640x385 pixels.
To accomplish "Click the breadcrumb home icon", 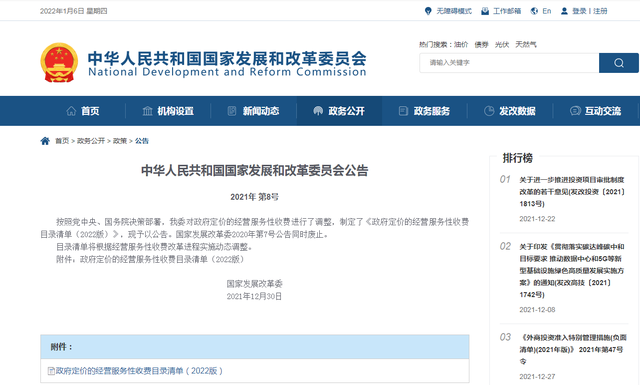I will (x=45, y=141).
